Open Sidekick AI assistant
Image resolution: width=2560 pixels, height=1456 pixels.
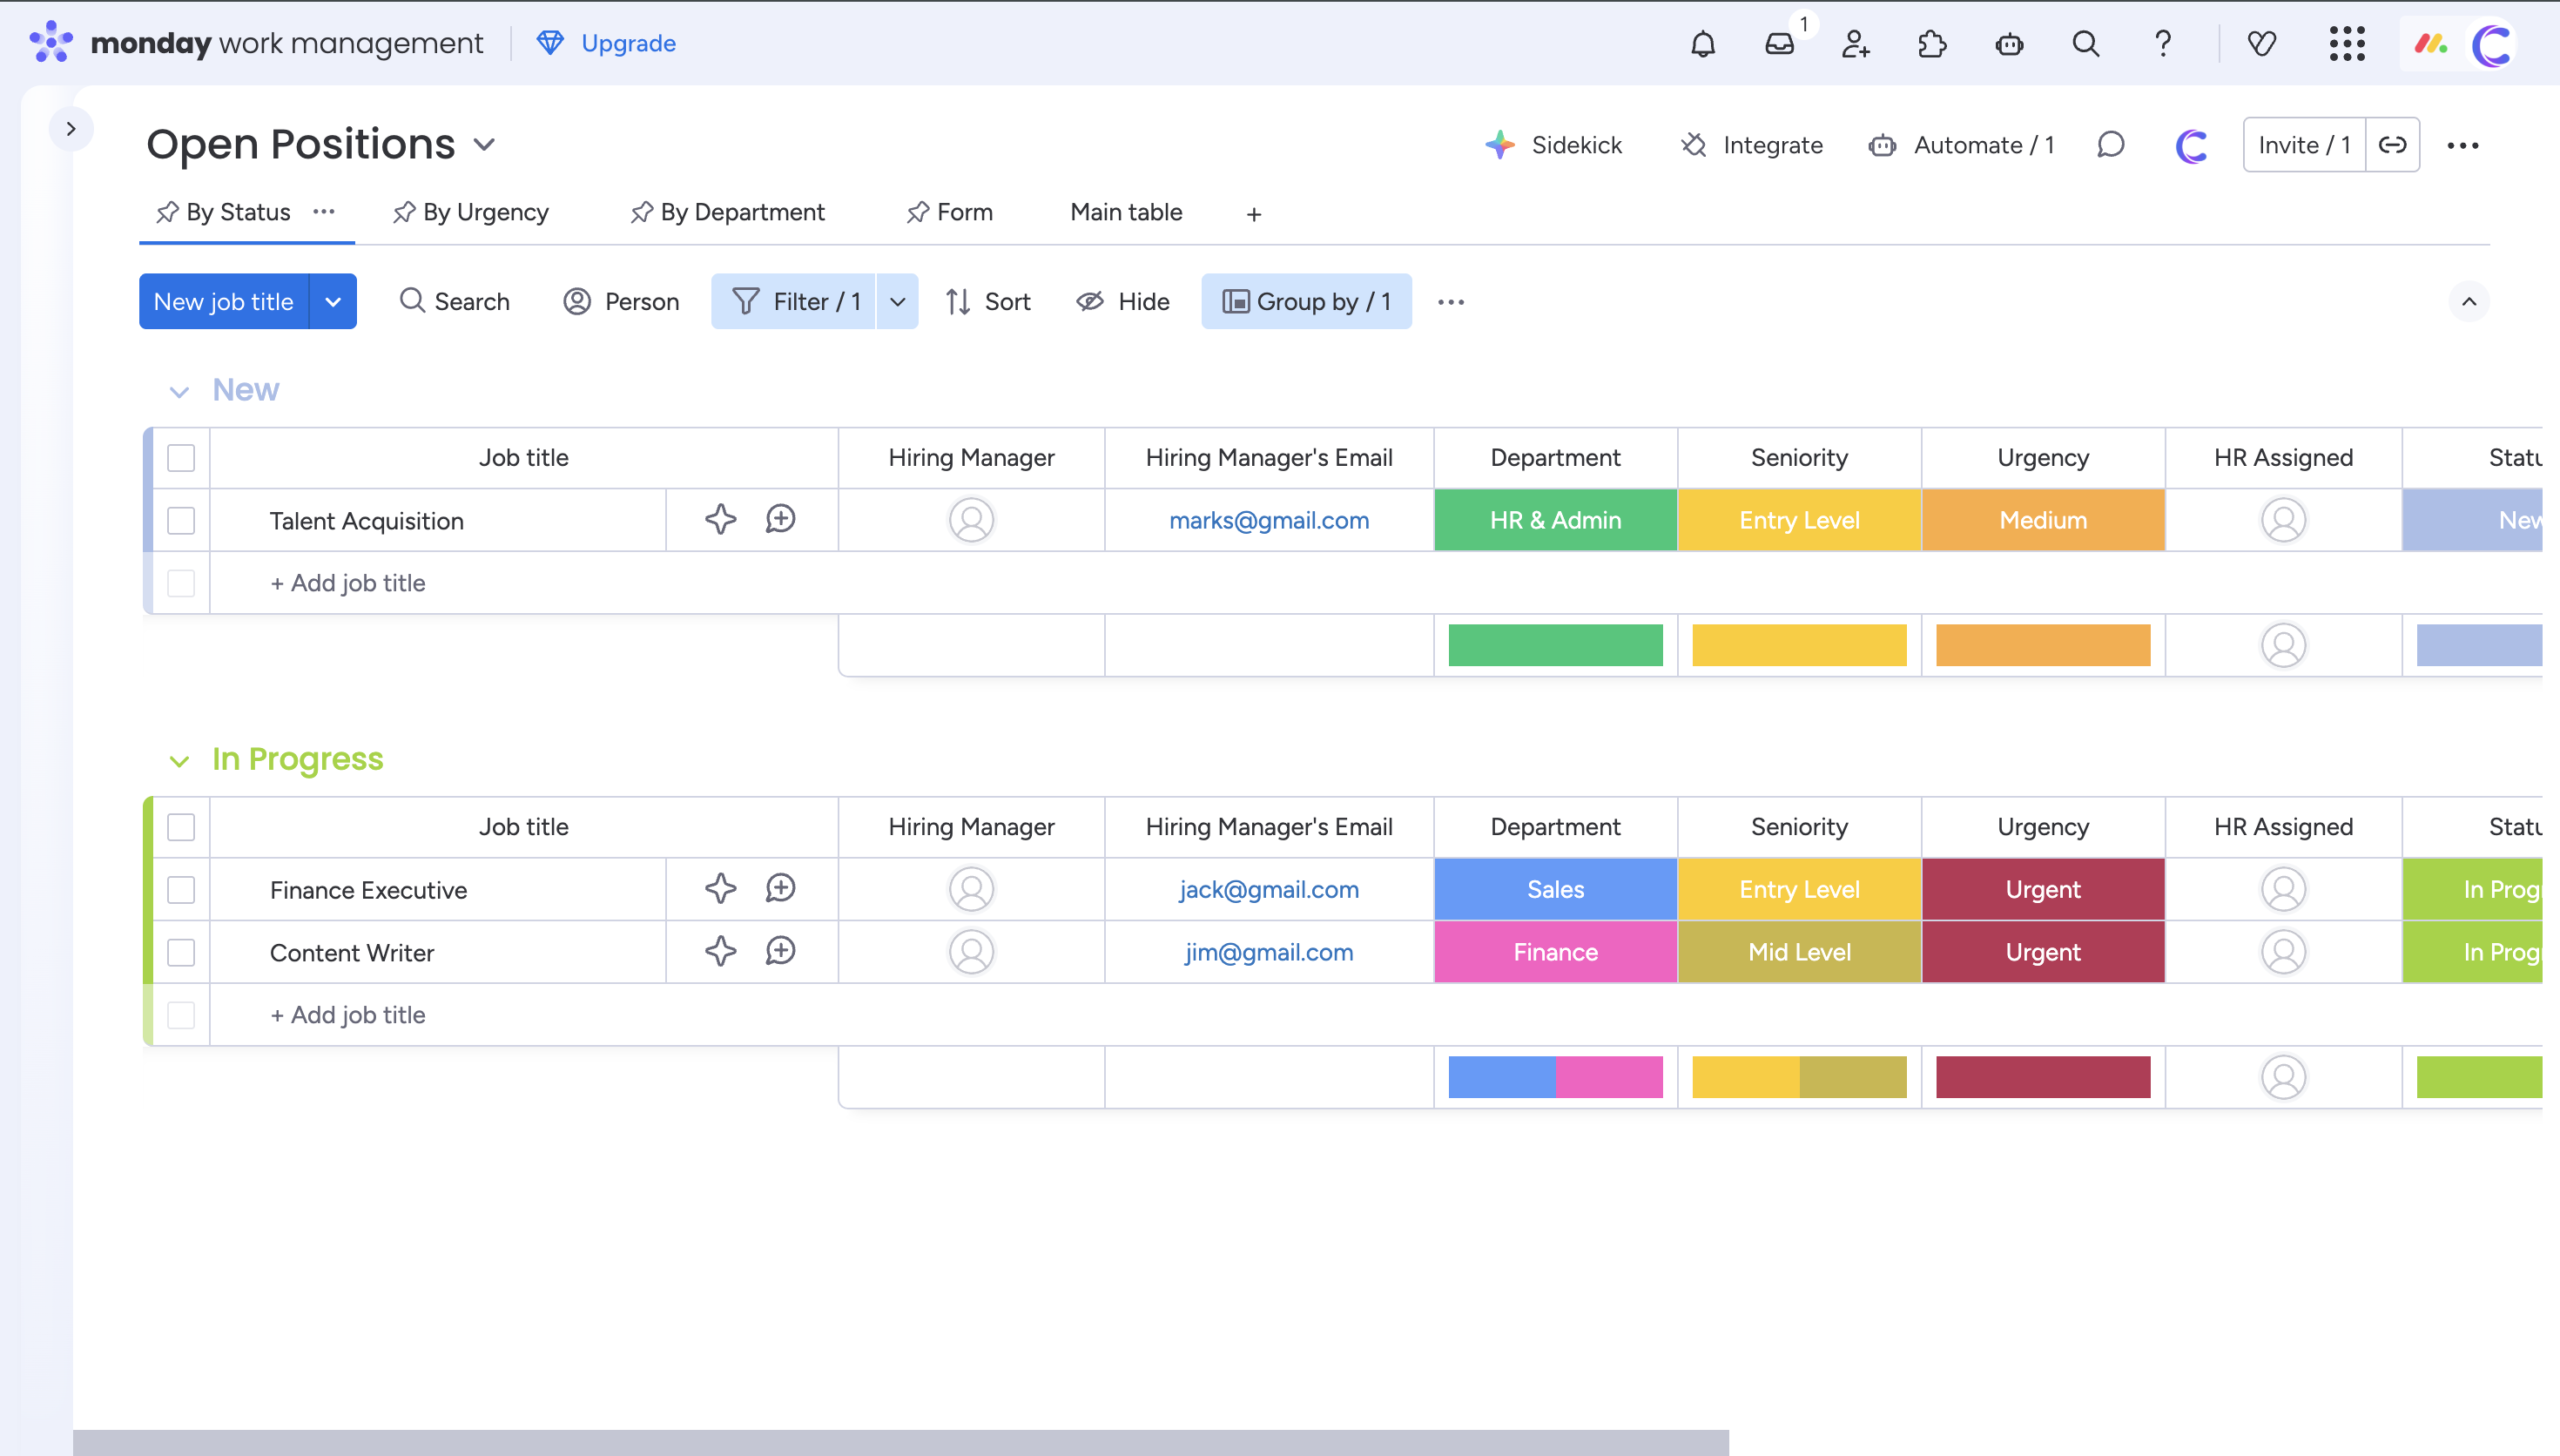click(x=1555, y=145)
